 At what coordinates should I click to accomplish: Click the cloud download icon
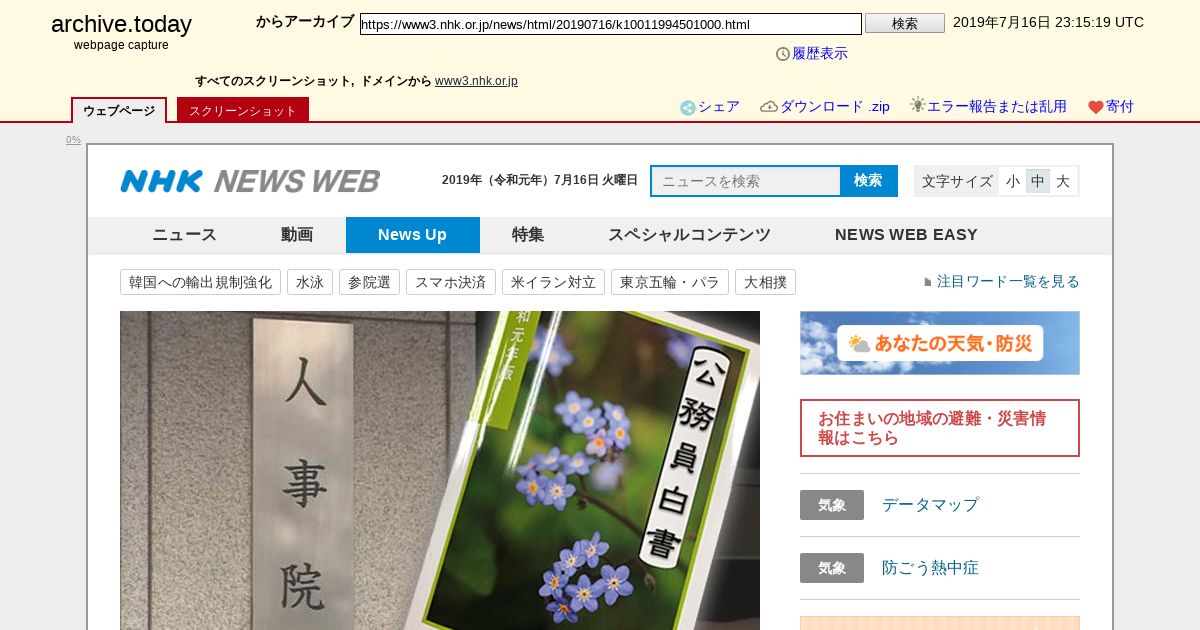pyautogui.click(x=769, y=106)
